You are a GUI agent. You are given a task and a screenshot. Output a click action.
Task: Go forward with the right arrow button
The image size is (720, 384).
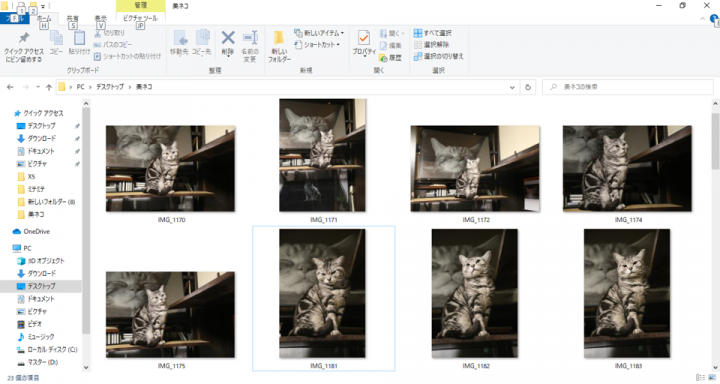pos(25,87)
